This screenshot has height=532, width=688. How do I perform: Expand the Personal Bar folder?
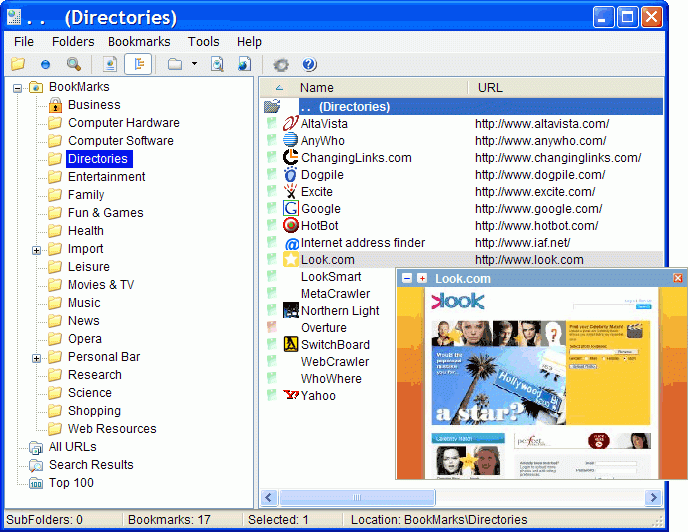point(36,358)
